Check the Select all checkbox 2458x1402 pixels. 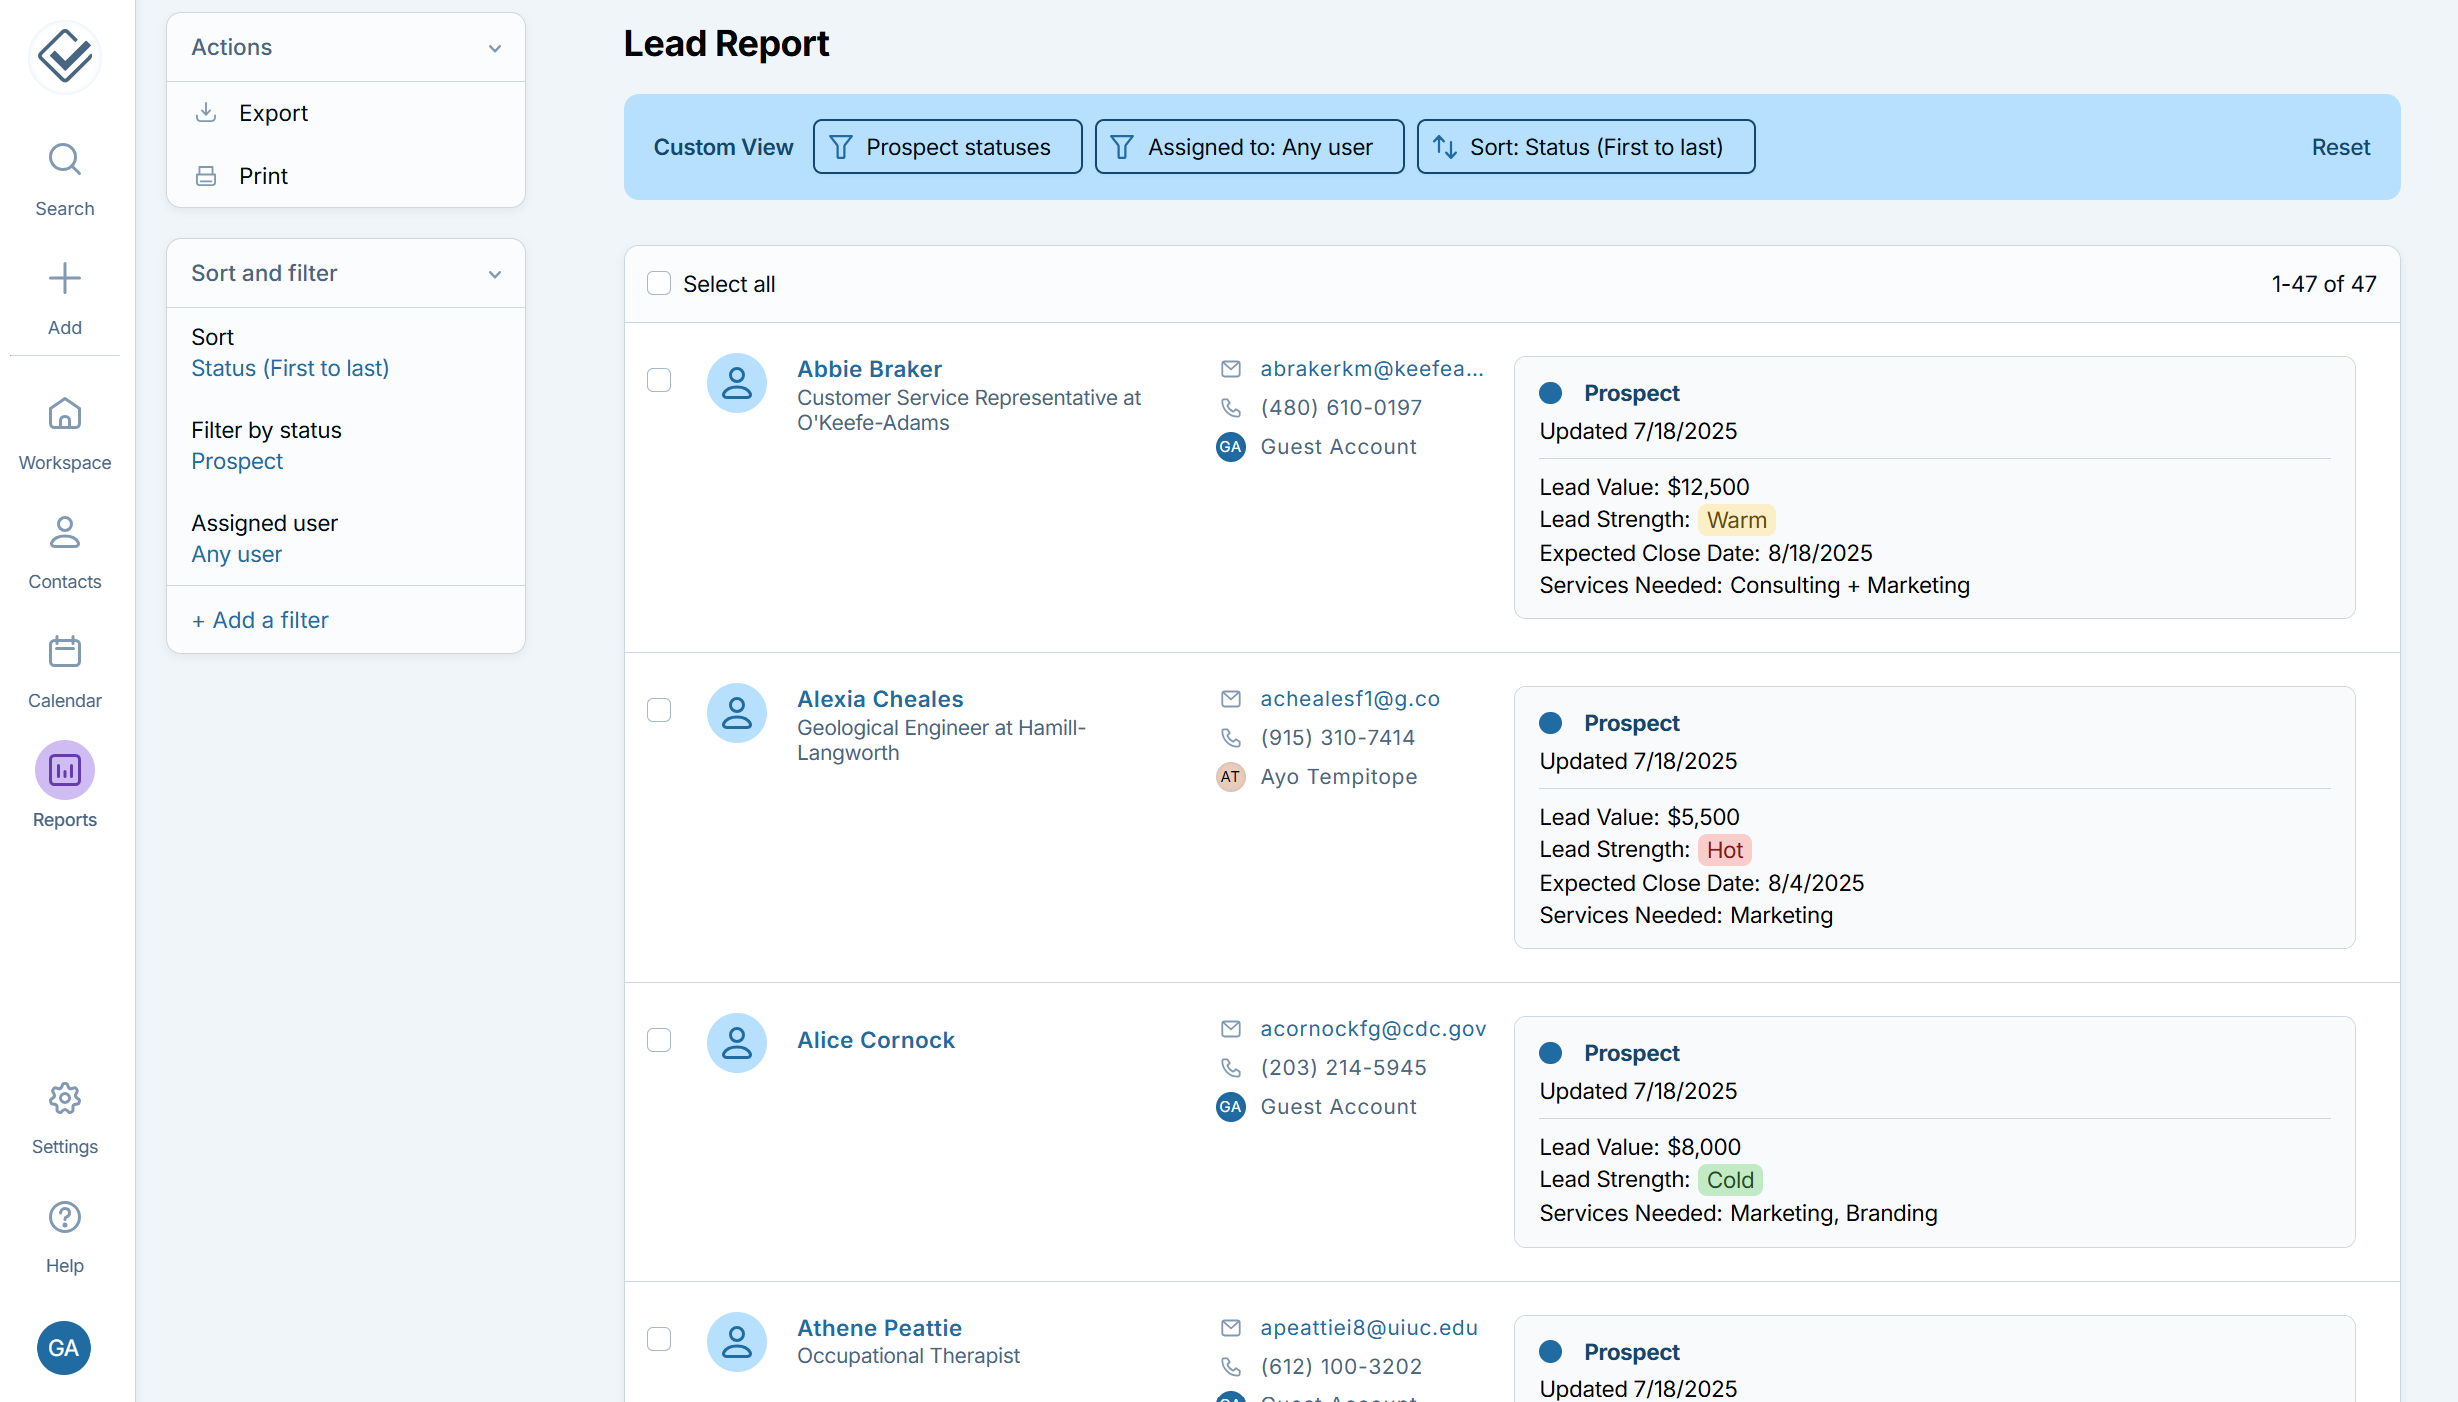[659, 284]
